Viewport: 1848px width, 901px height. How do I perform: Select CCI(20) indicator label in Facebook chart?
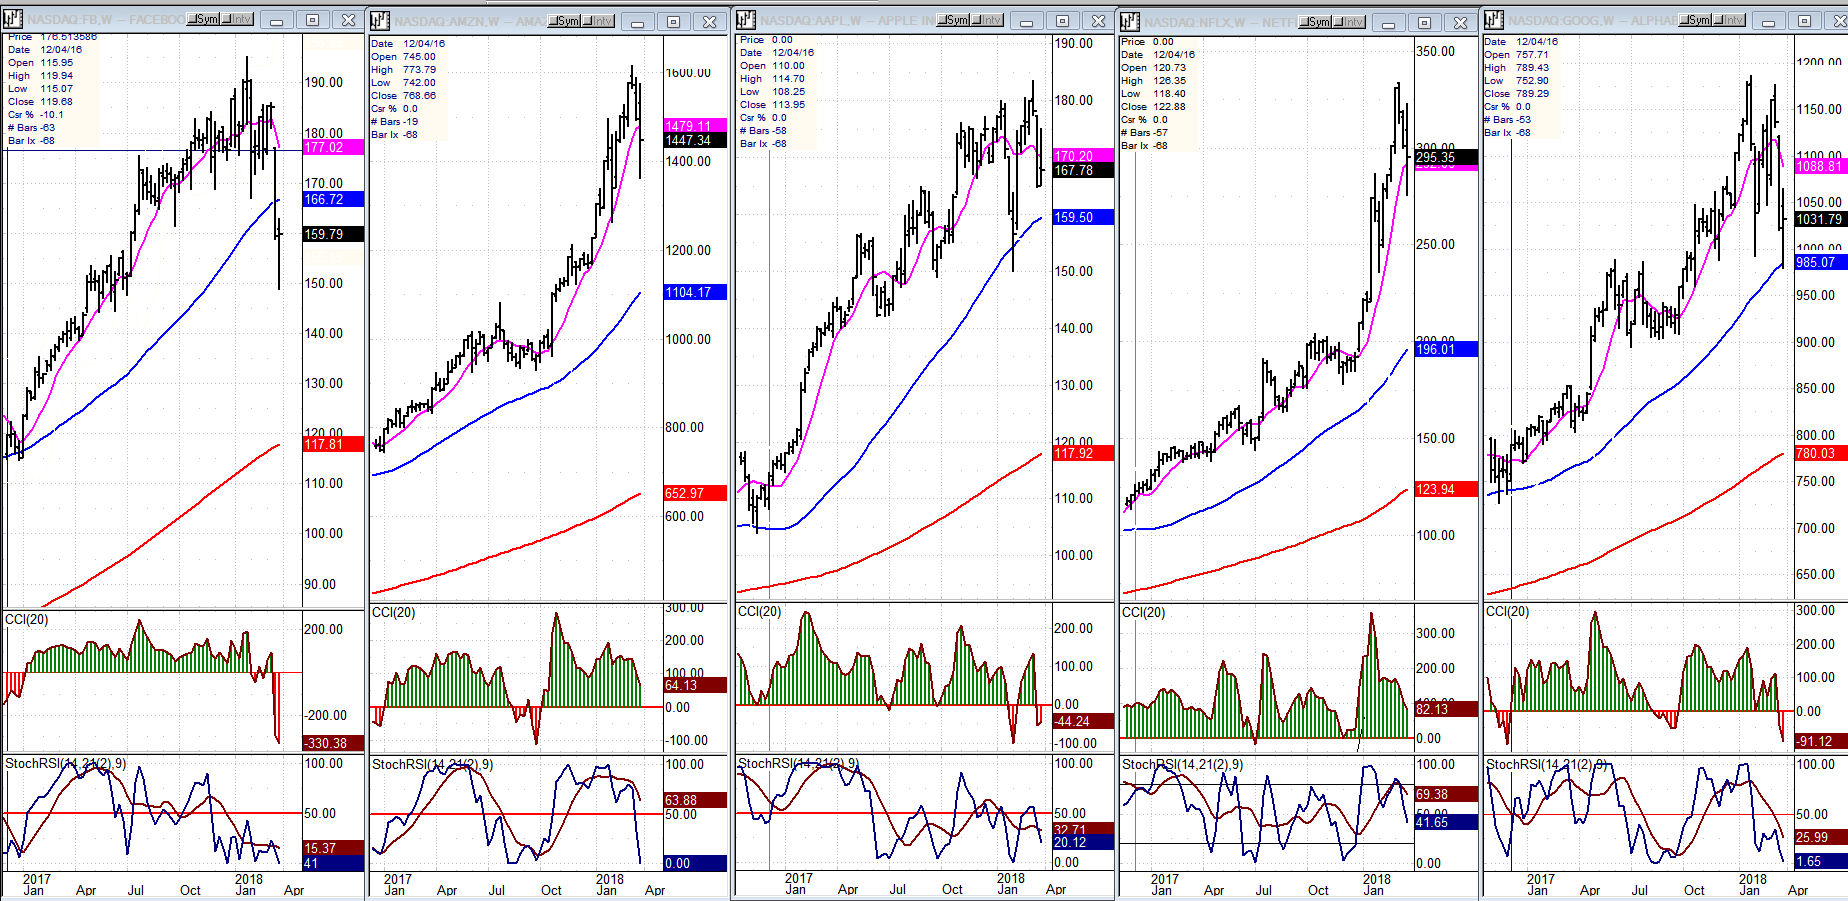[x=27, y=620]
